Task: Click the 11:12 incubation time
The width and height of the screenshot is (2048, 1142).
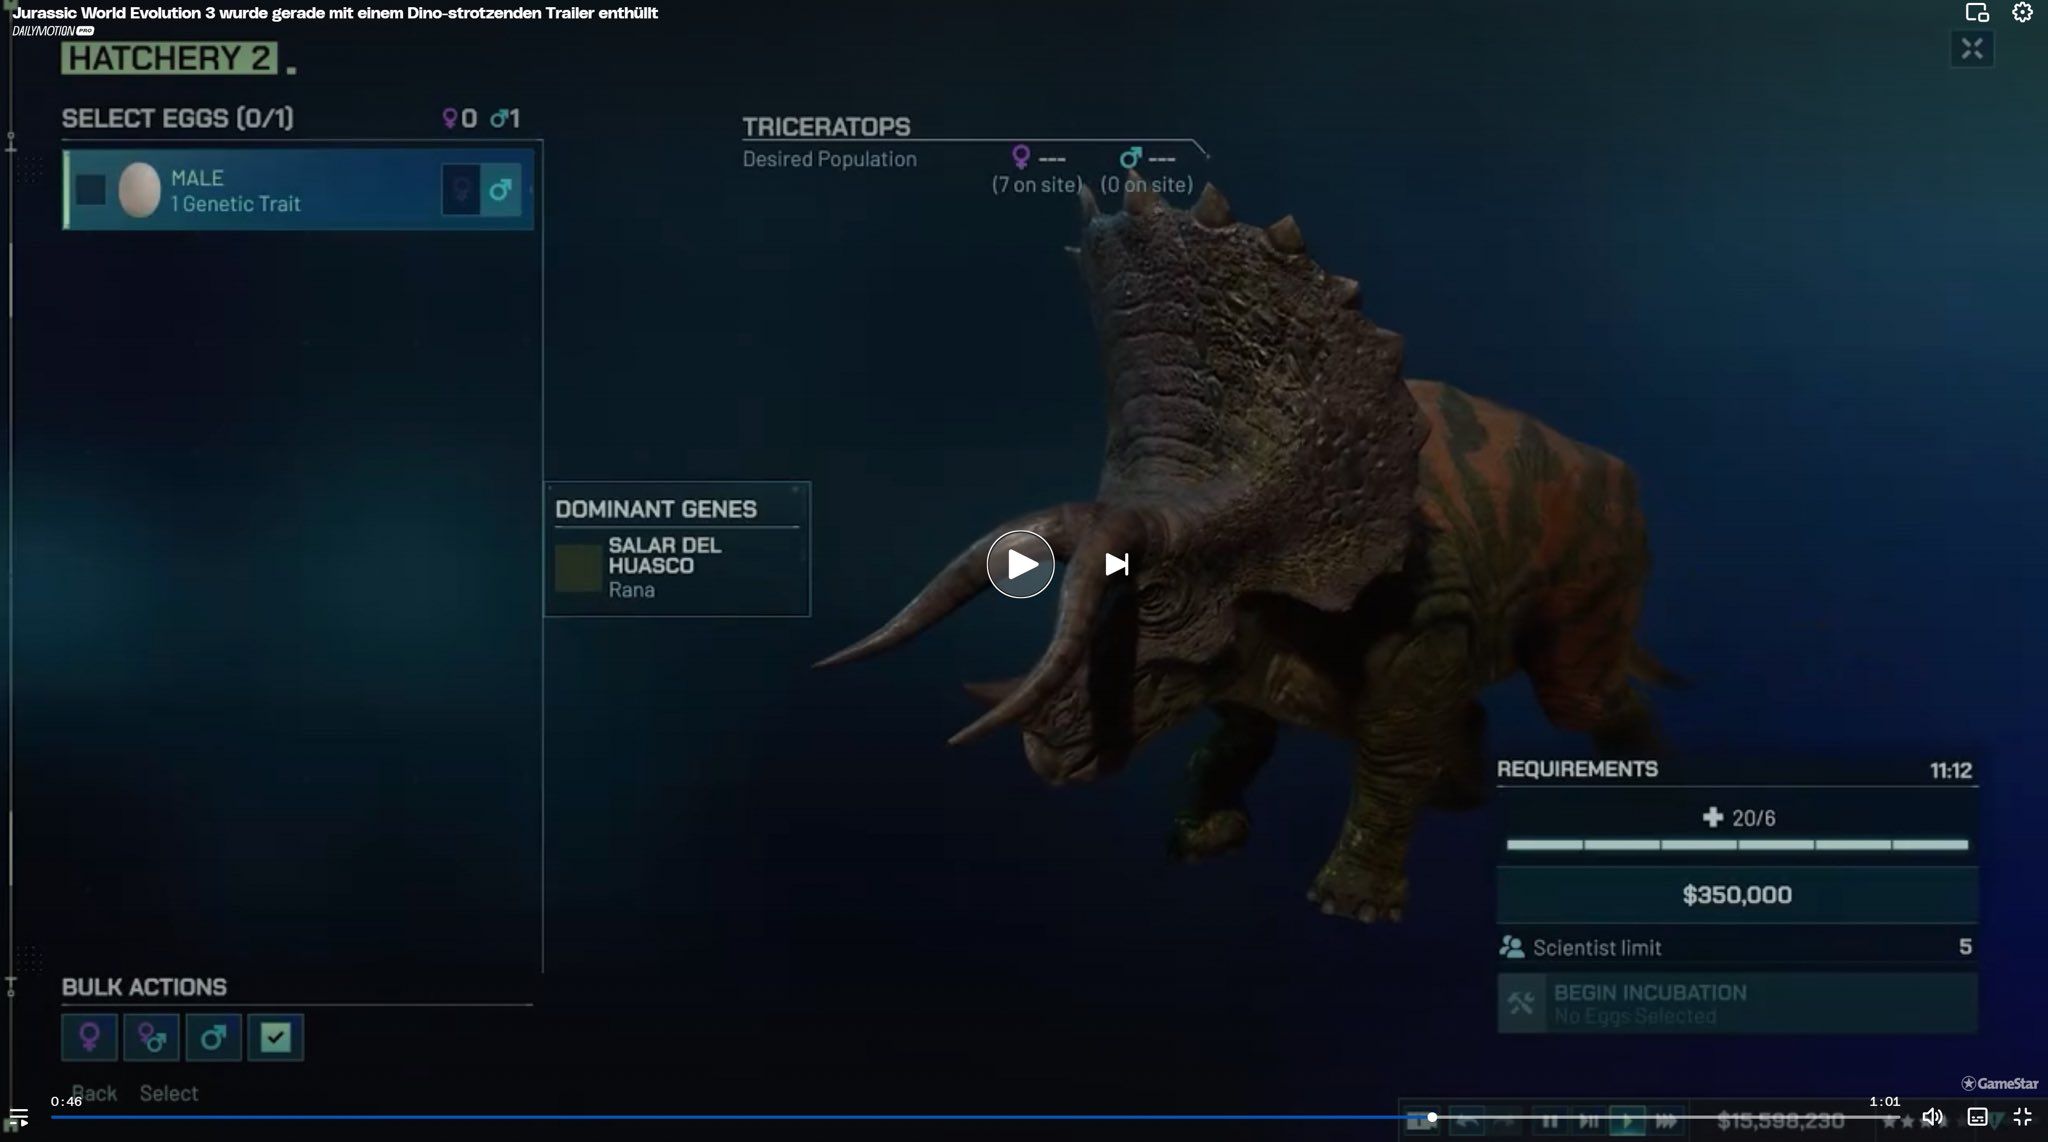Action: 1951,770
